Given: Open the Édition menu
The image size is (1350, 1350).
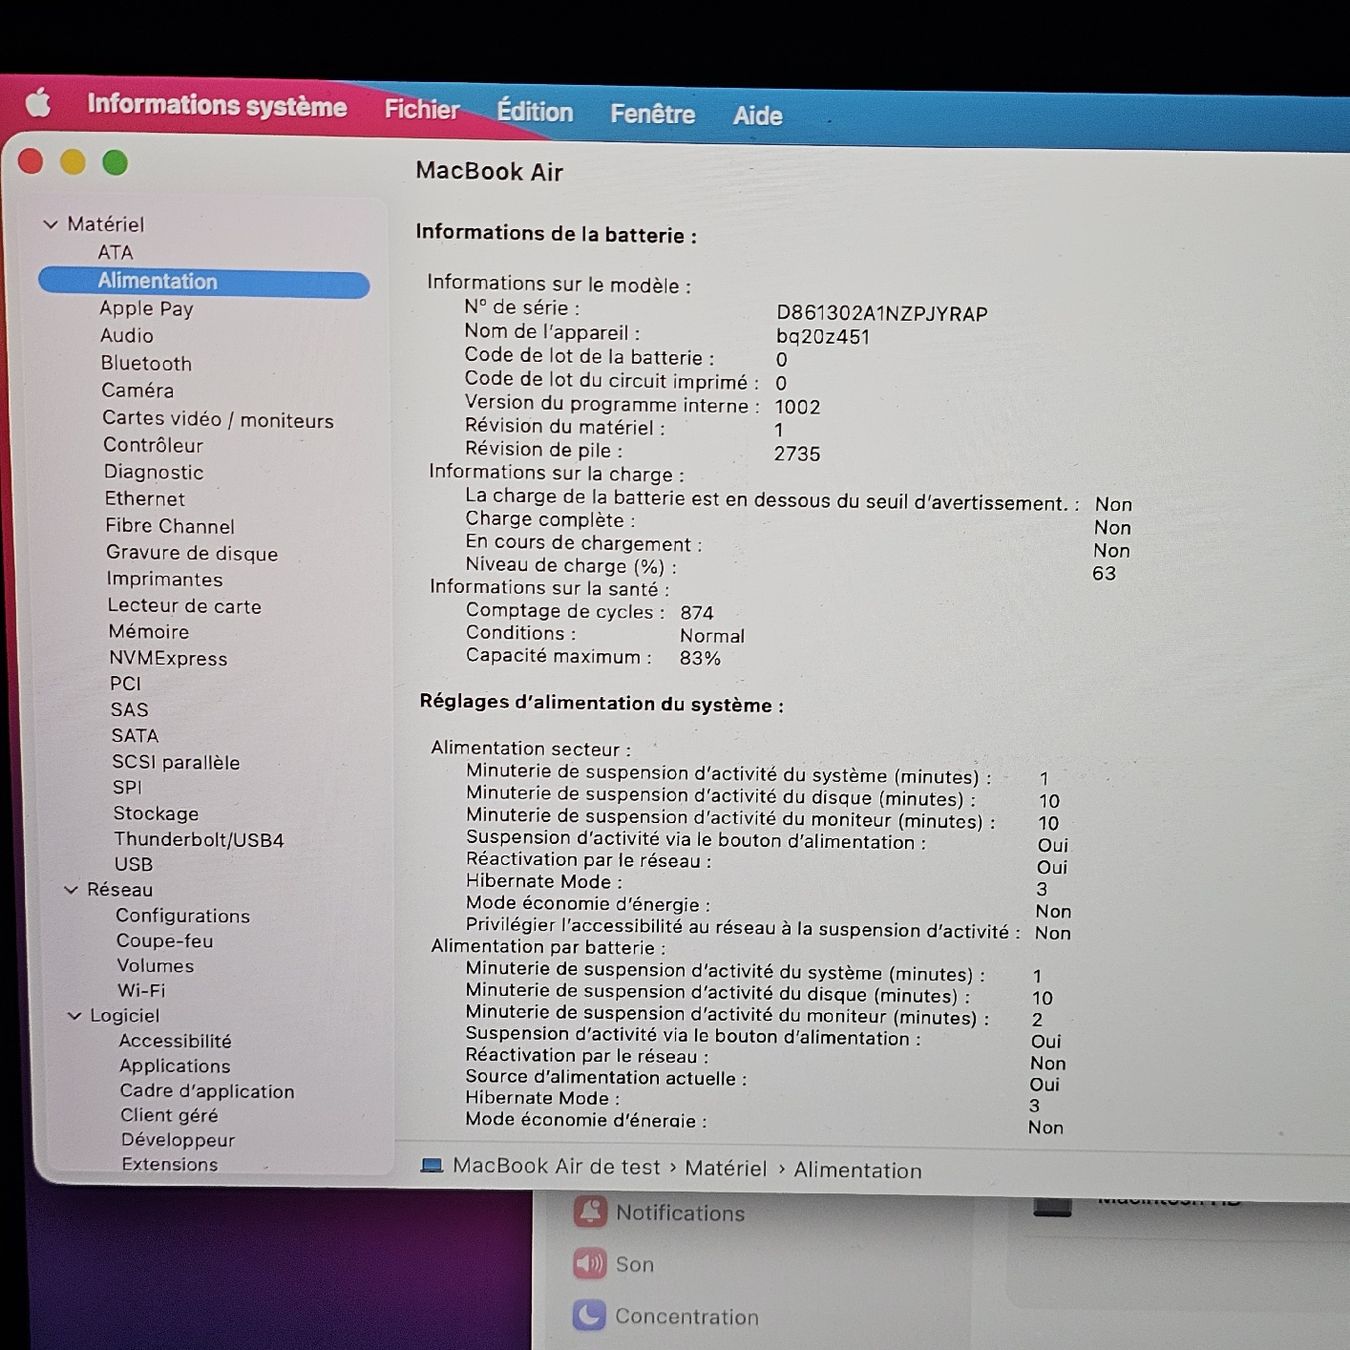Looking at the screenshot, I should coord(535,112).
